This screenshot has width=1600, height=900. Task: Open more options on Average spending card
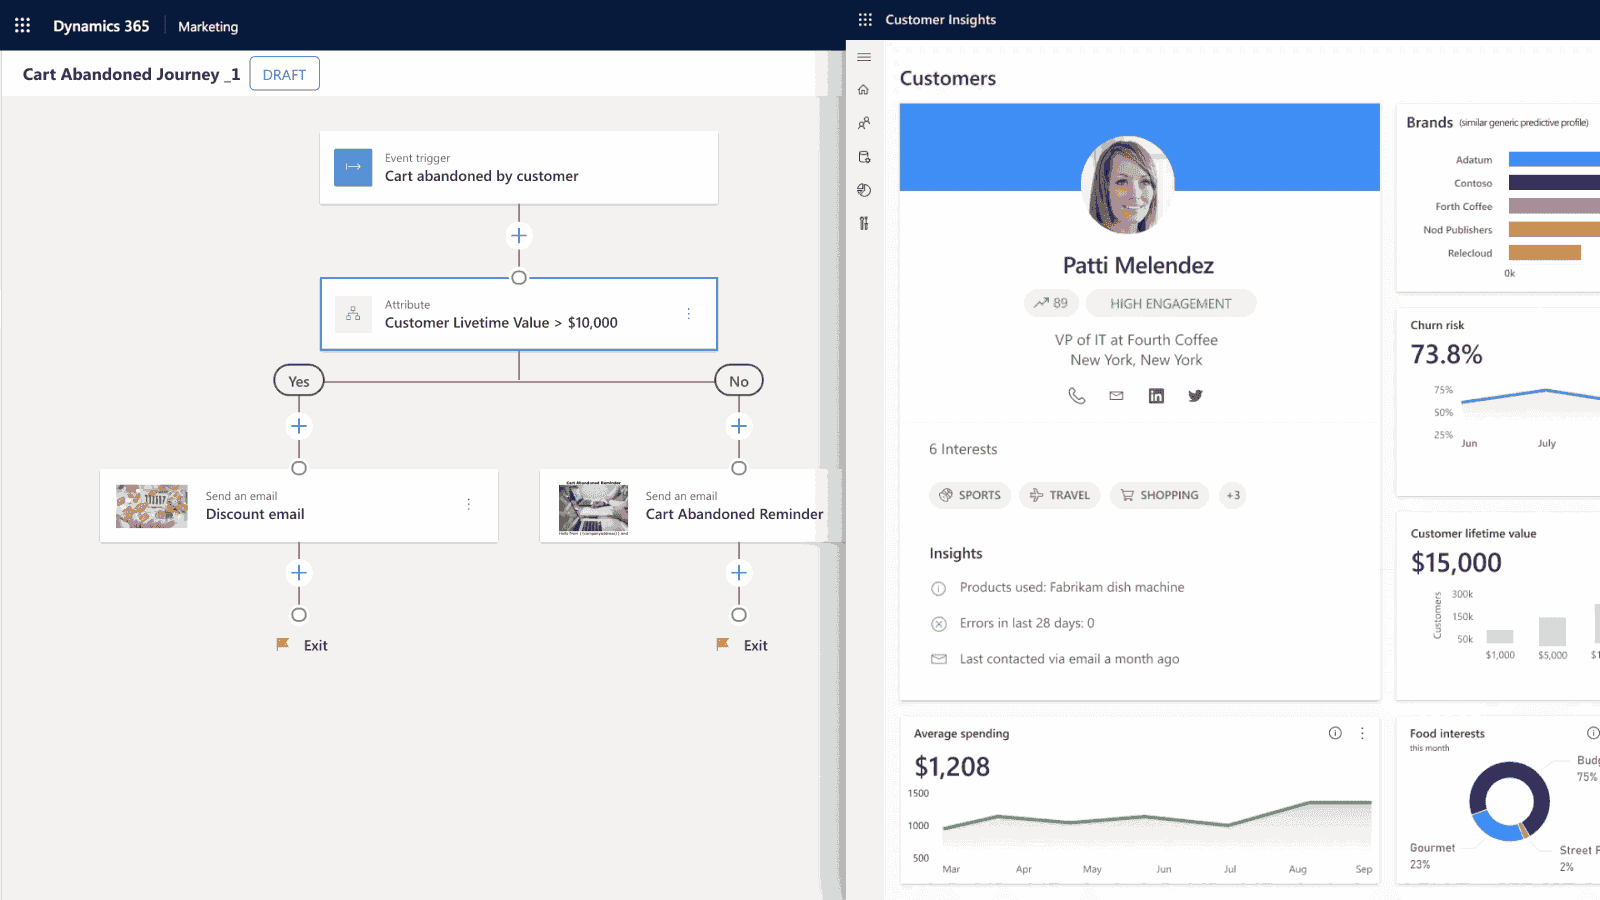point(1362,733)
